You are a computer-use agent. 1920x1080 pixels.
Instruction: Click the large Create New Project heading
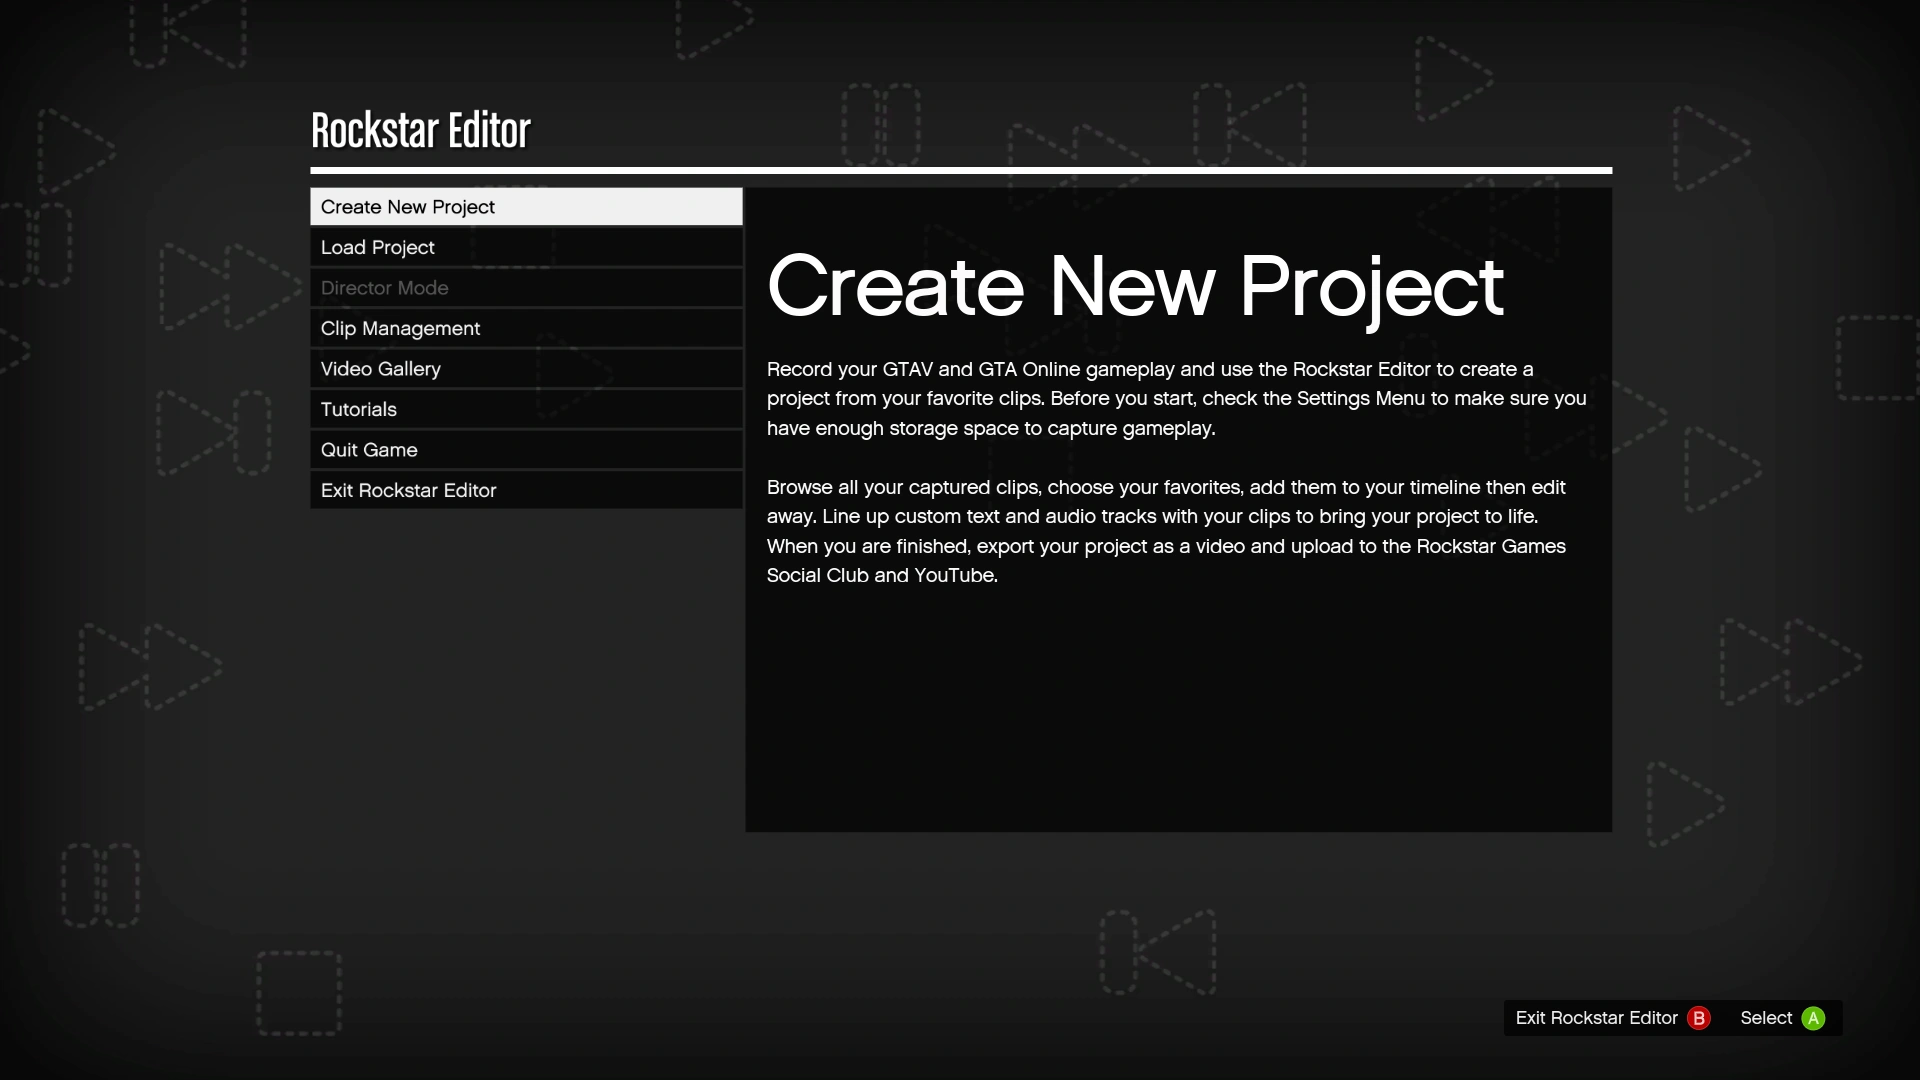coord(1134,287)
